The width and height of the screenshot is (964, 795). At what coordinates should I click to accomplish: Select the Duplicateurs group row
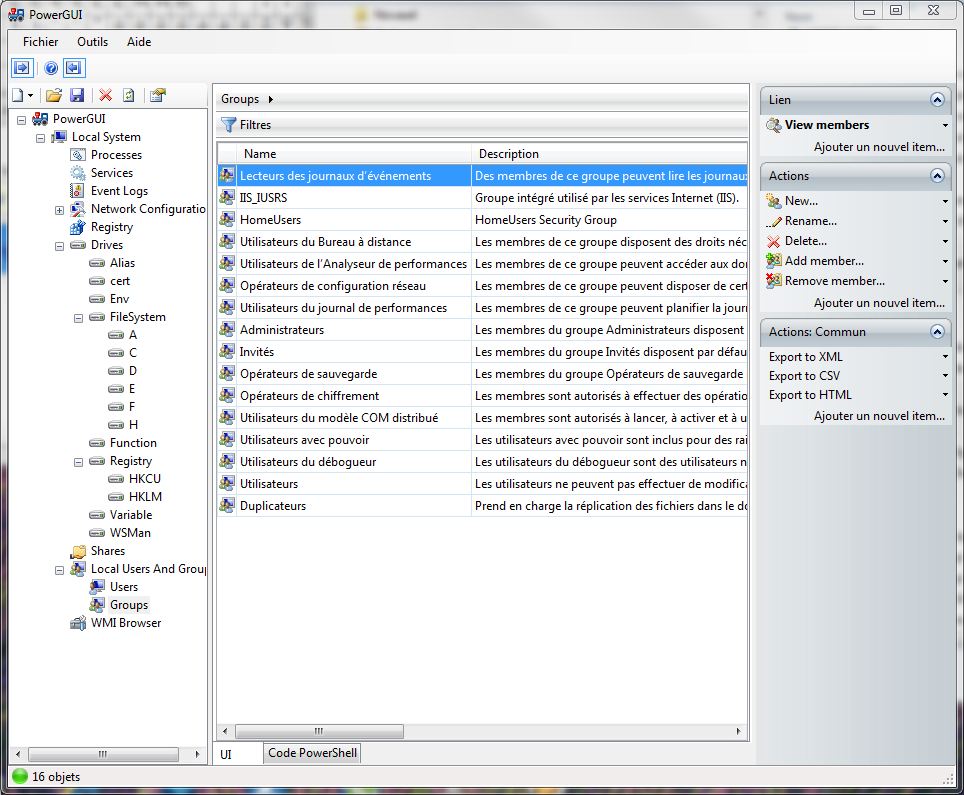coord(483,506)
